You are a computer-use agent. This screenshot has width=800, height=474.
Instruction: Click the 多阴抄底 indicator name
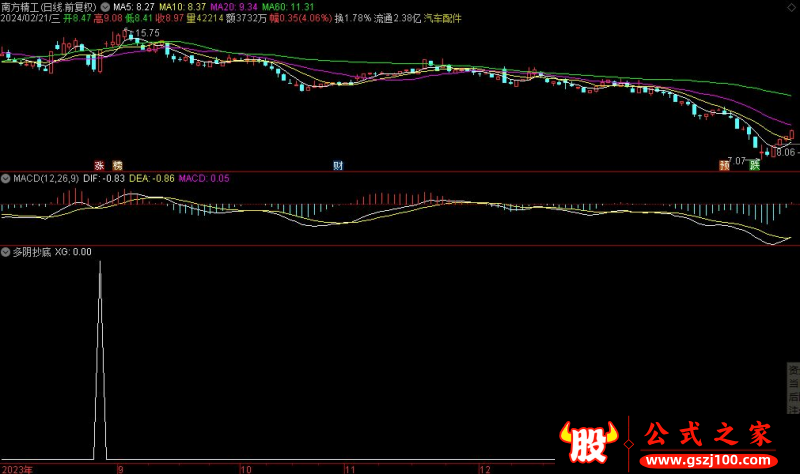pyautogui.click(x=30, y=252)
